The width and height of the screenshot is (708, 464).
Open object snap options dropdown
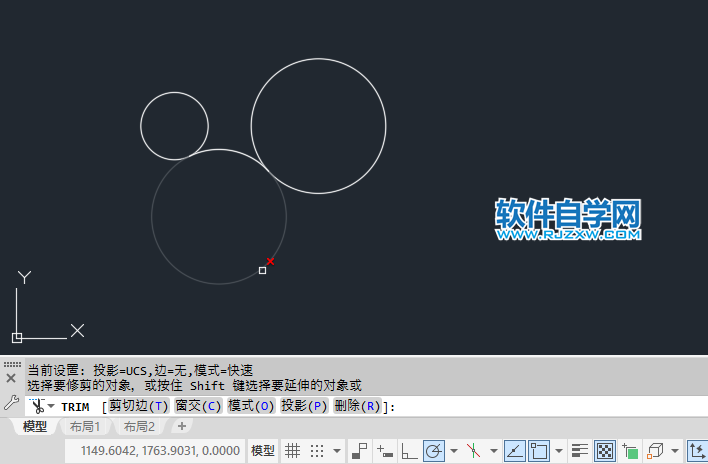pyautogui.click(x=559, y=450)
